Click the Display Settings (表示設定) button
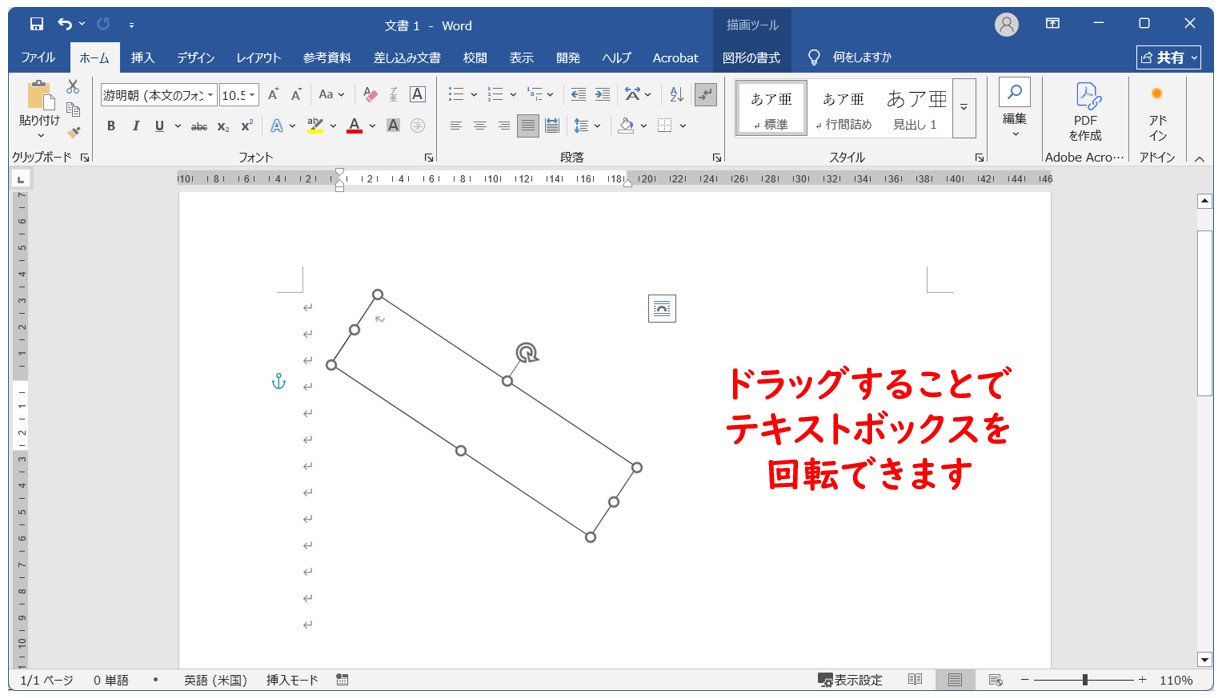 (x=850, y=680)
